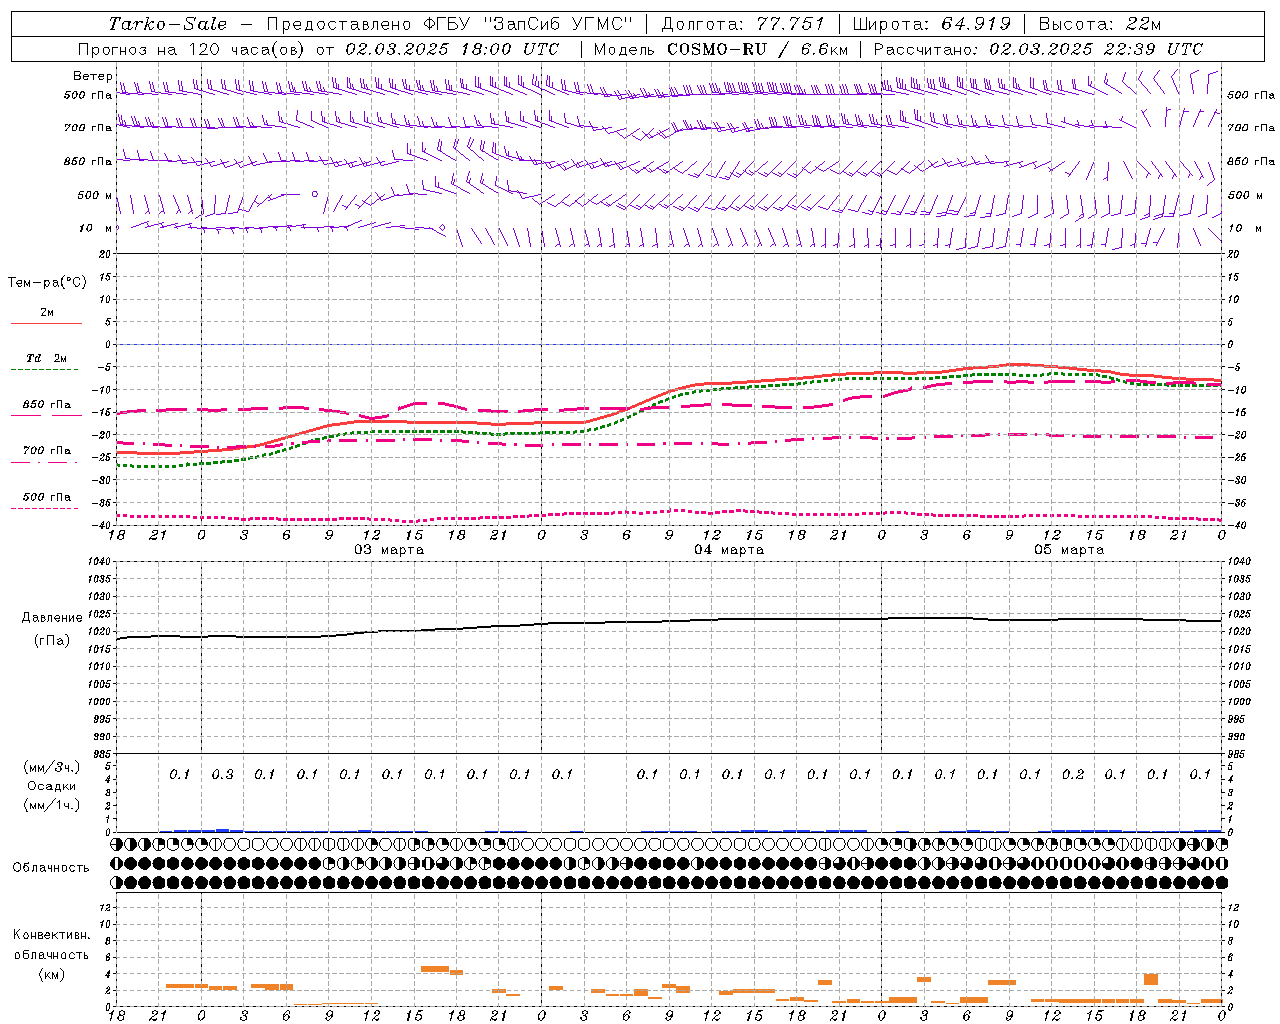The height and width of the screenshot is (1024, 1280).
Task: Select the Модель COSMO-RU / 6.6км text
Action: pyautogui.click(x=720, y=49)
